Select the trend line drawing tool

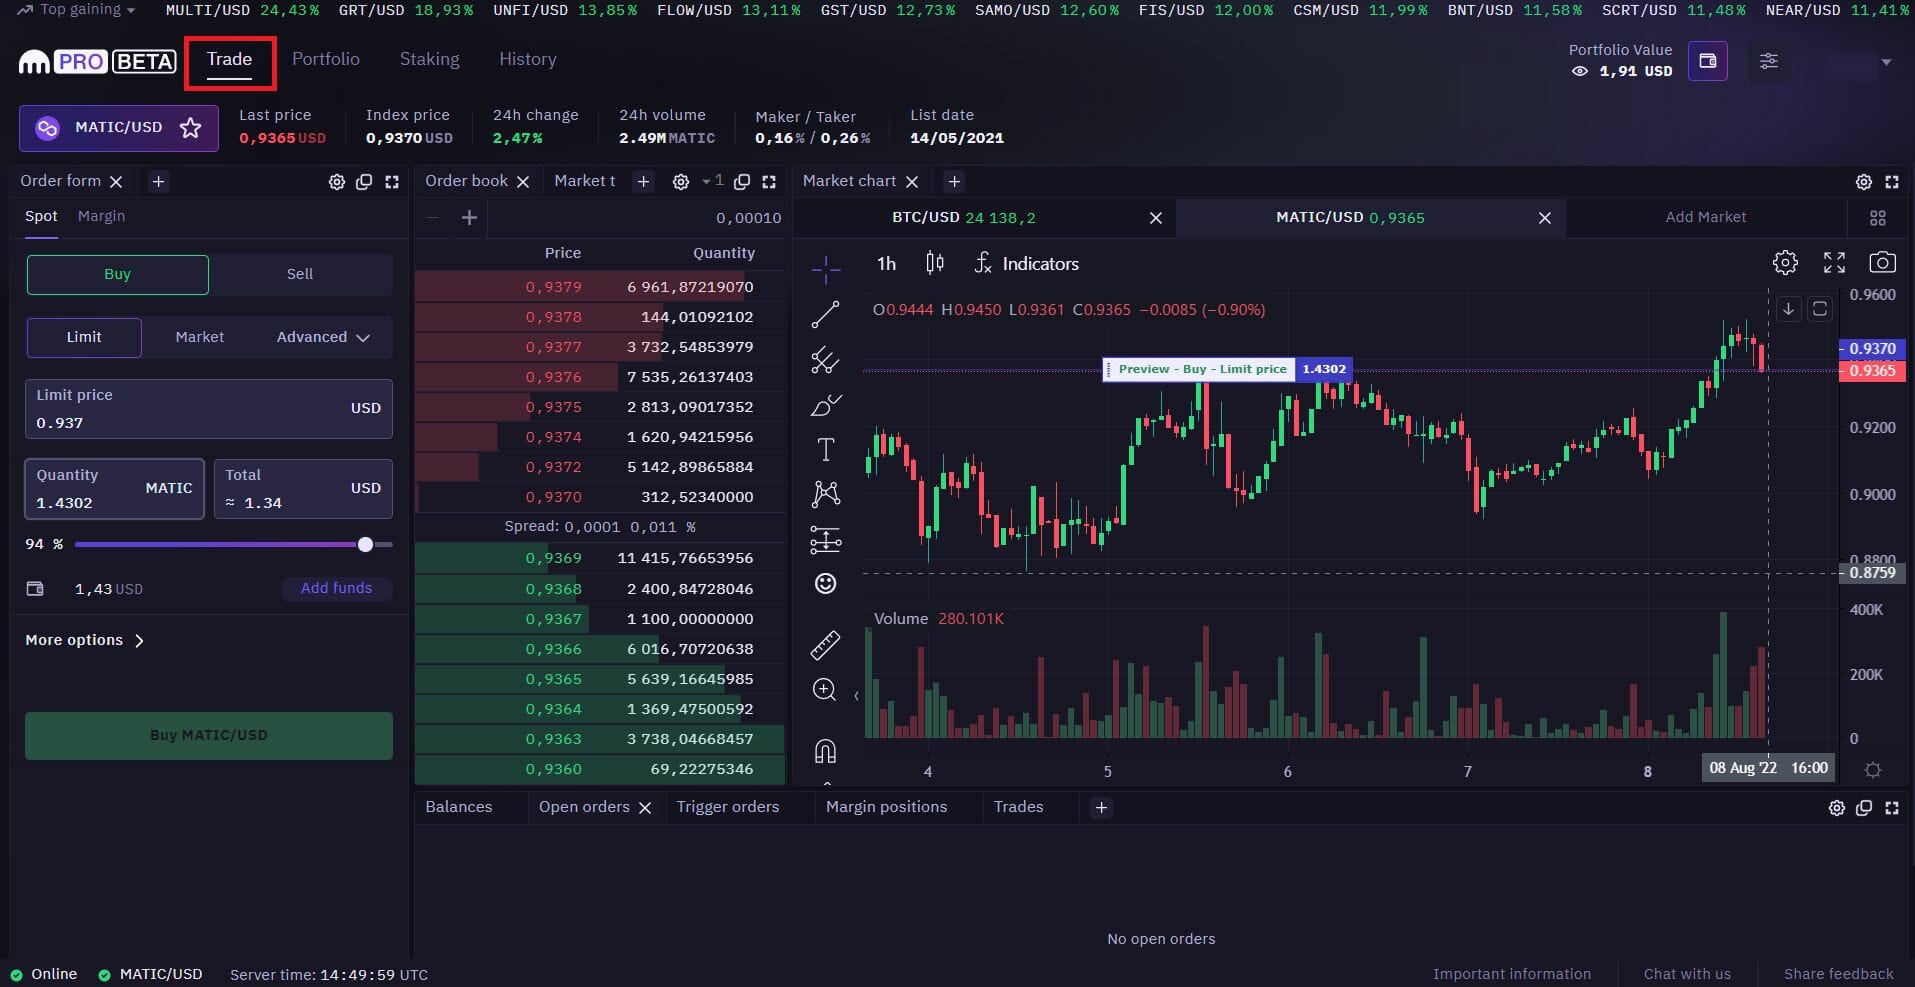(825, 315)
